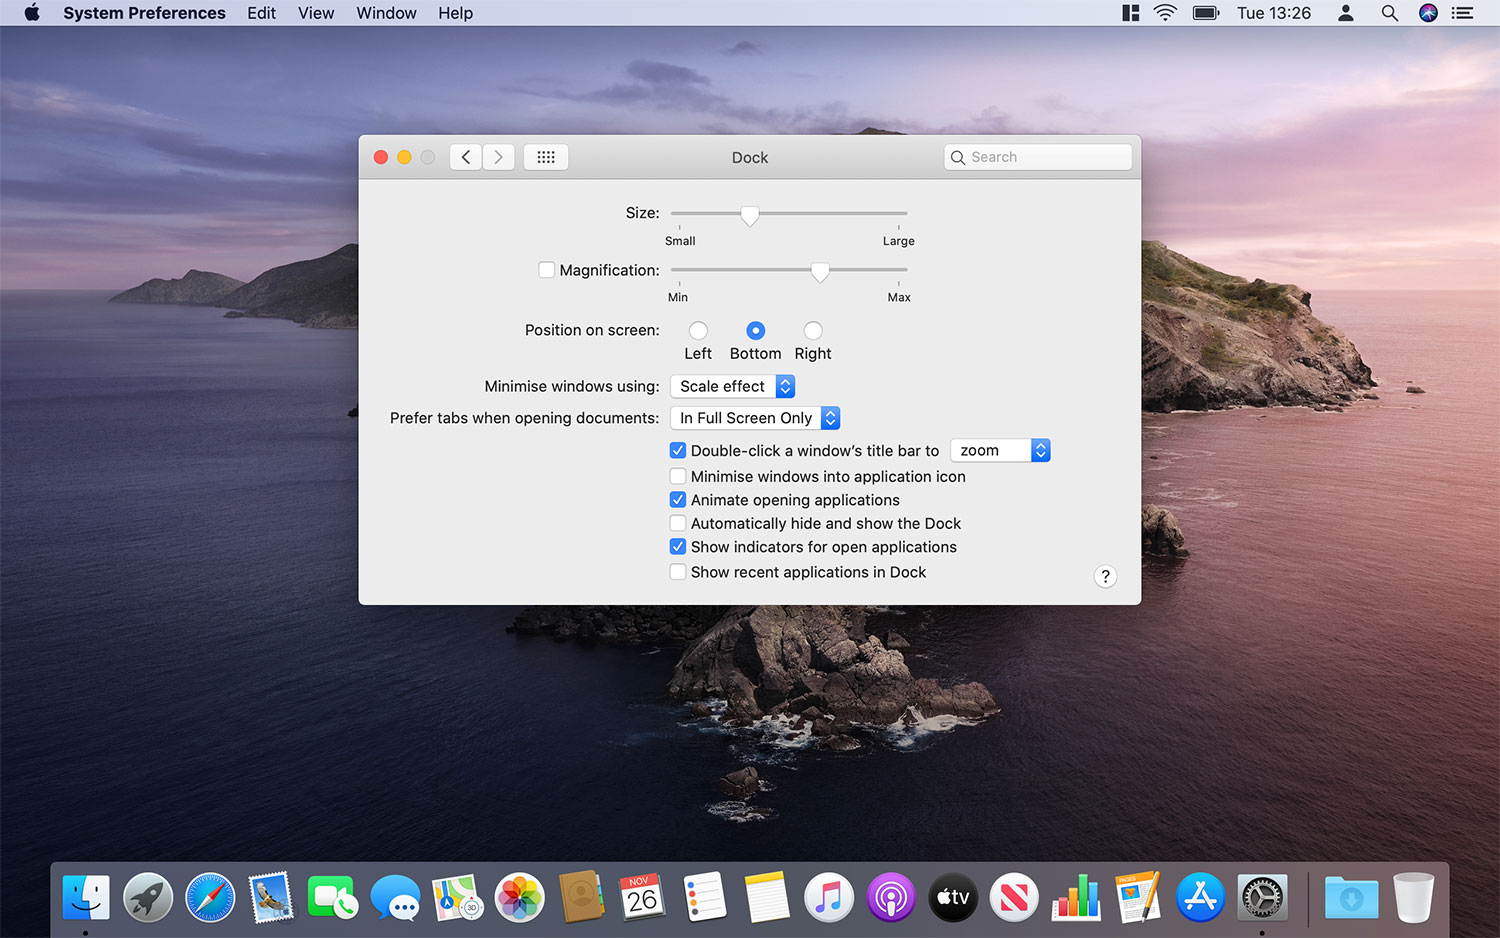Open the title bar zoom dropdown
The height and width of the screenshot is (938, 1500).
coord(999,451)
